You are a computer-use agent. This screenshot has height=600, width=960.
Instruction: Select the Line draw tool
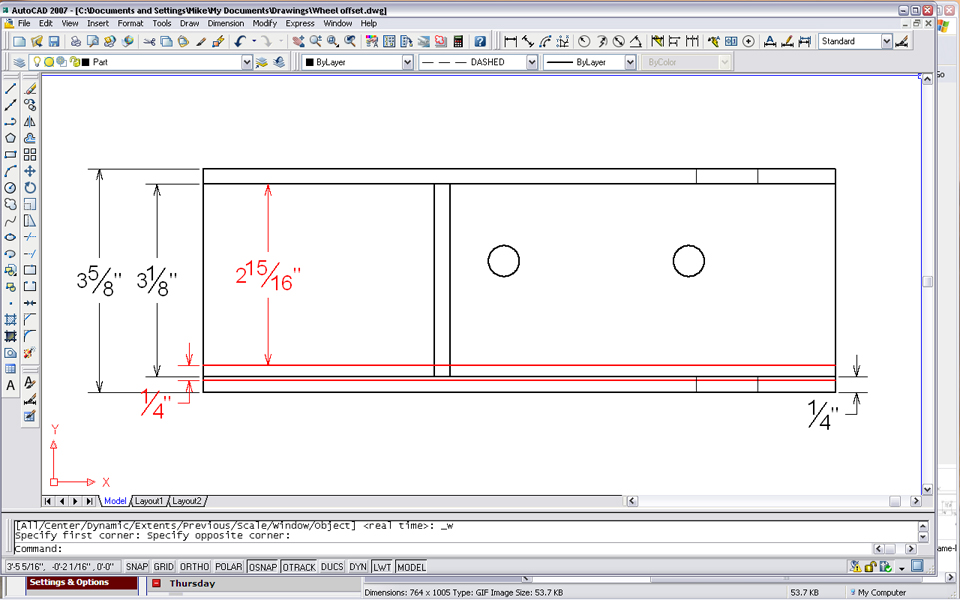[x=10, y=89]
